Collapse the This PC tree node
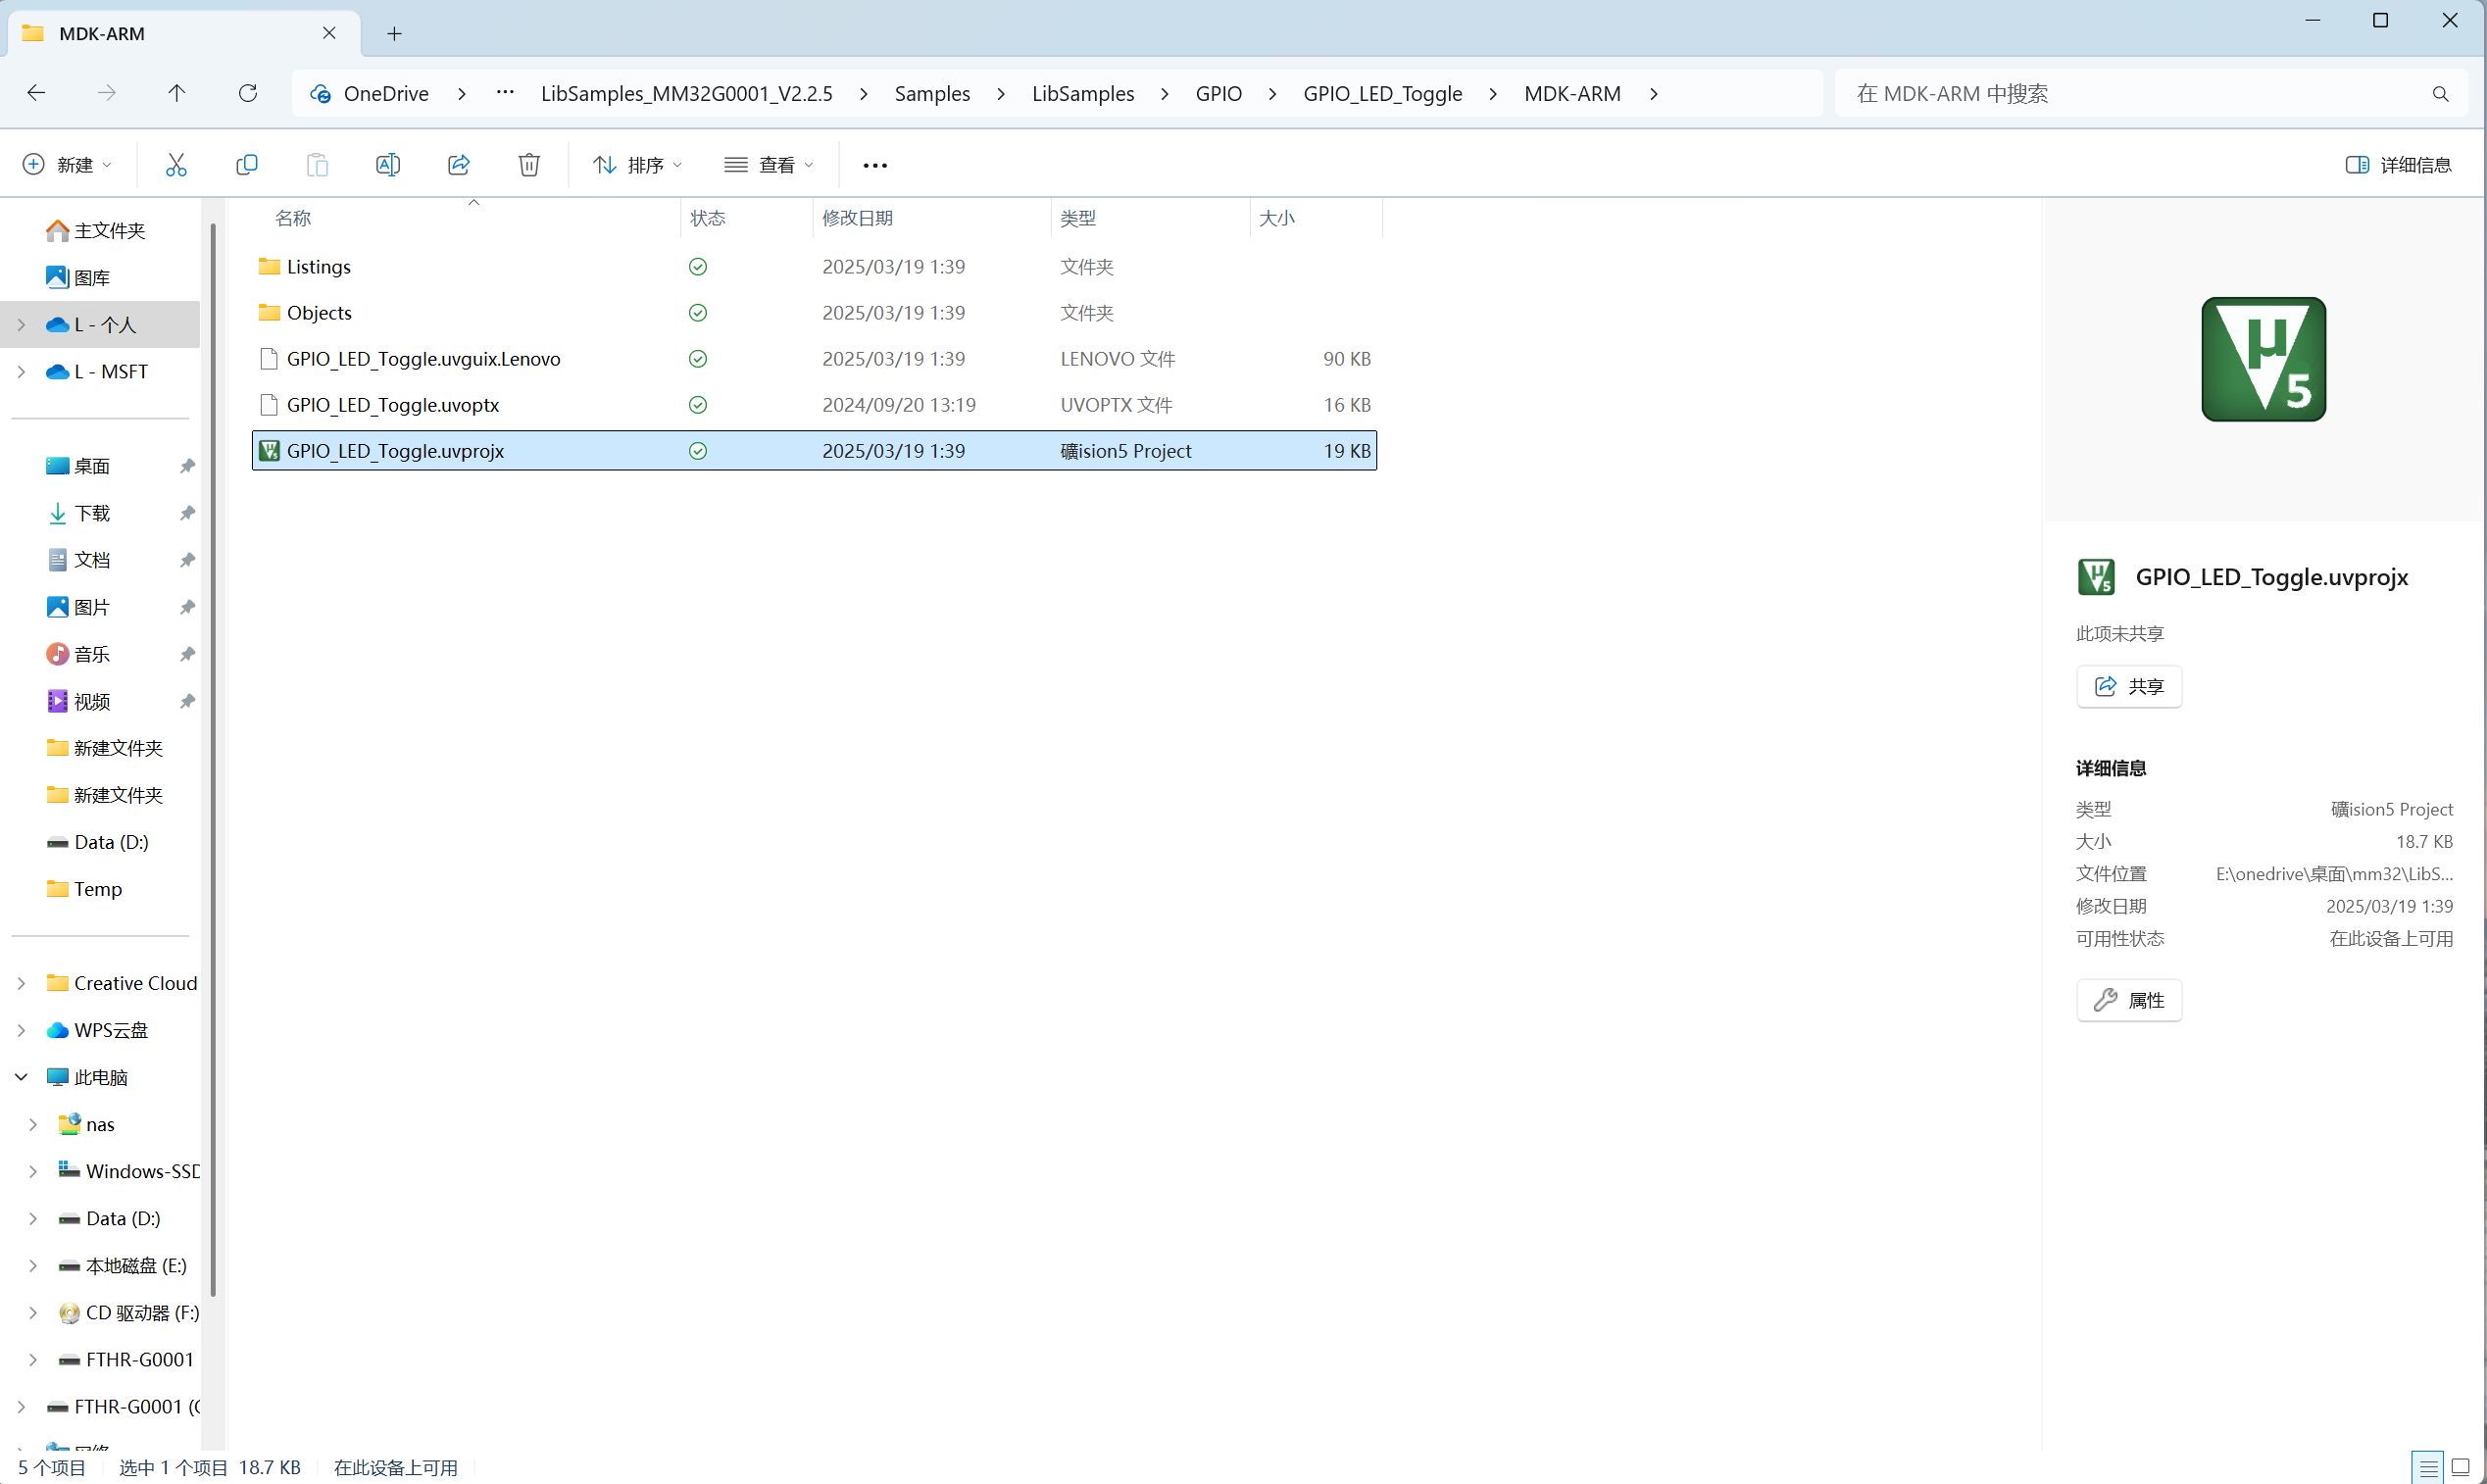The width and height of the screenshot is (2487, 1484). pyautogui.click(x=21, y=1077)
